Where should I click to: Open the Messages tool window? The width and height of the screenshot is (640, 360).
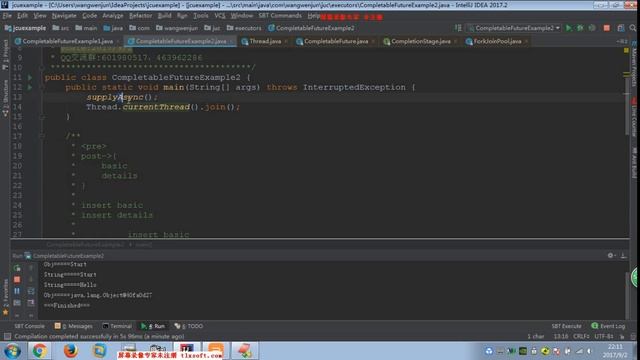pos(74,326)
